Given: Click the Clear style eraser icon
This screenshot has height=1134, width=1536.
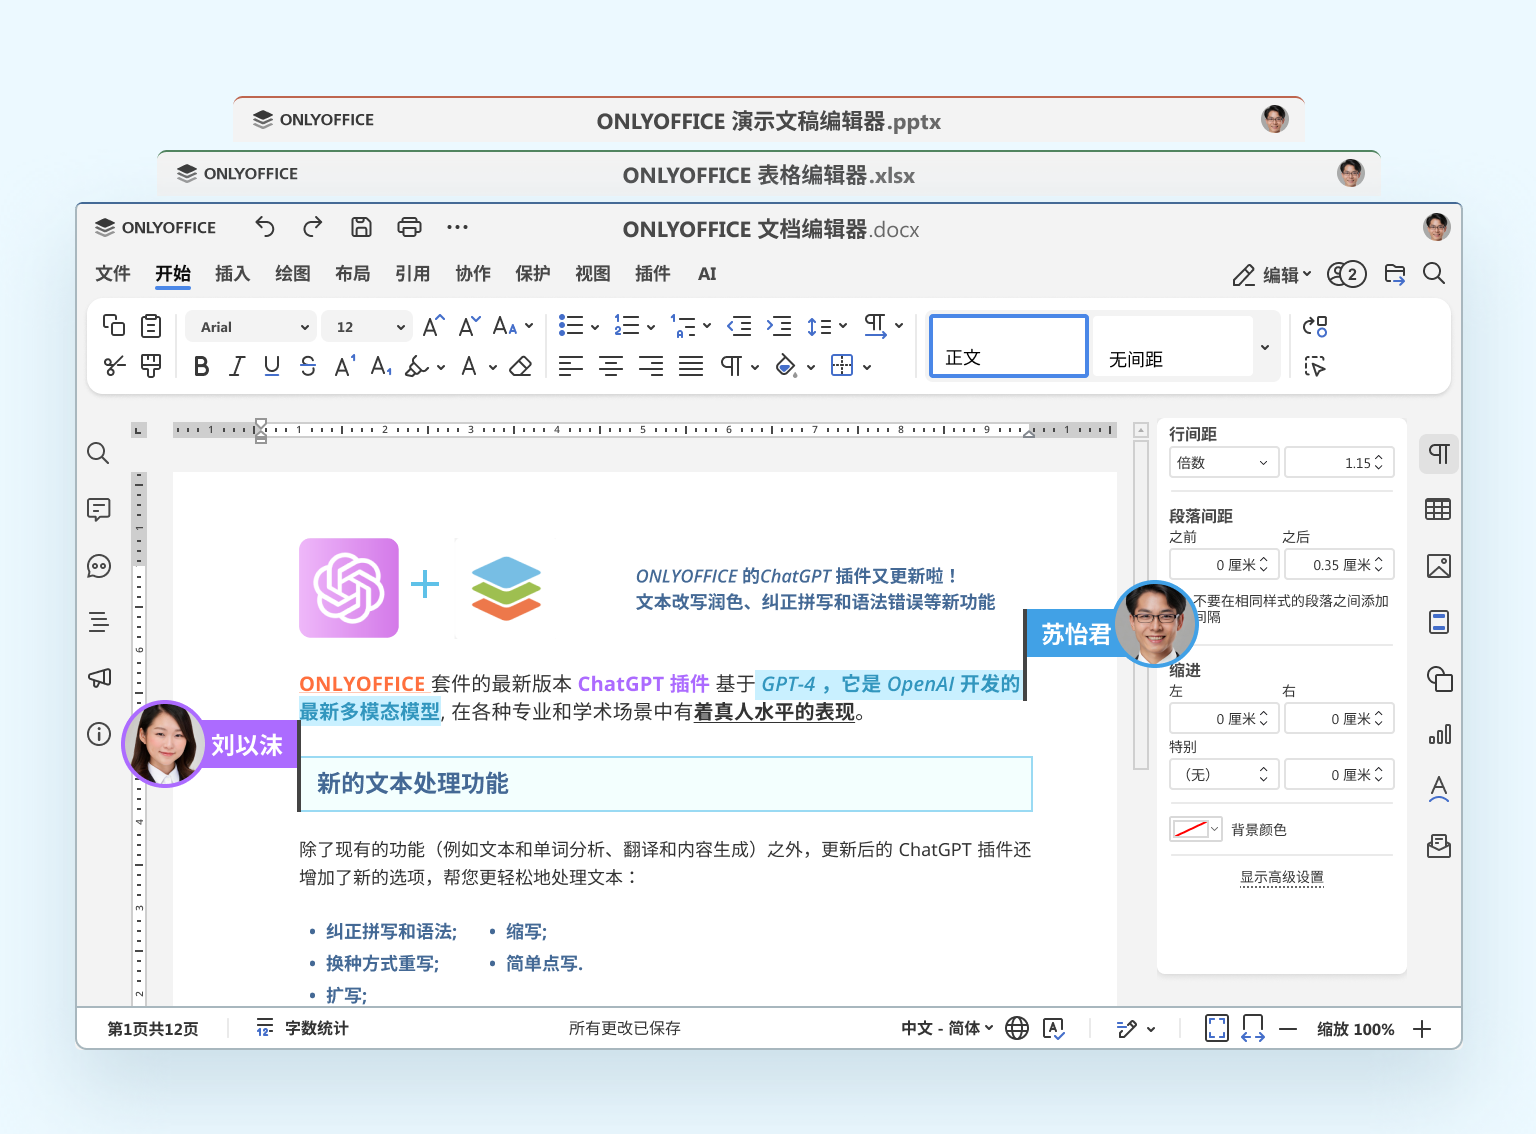Looking at the screenshot, I should (520, 367).
